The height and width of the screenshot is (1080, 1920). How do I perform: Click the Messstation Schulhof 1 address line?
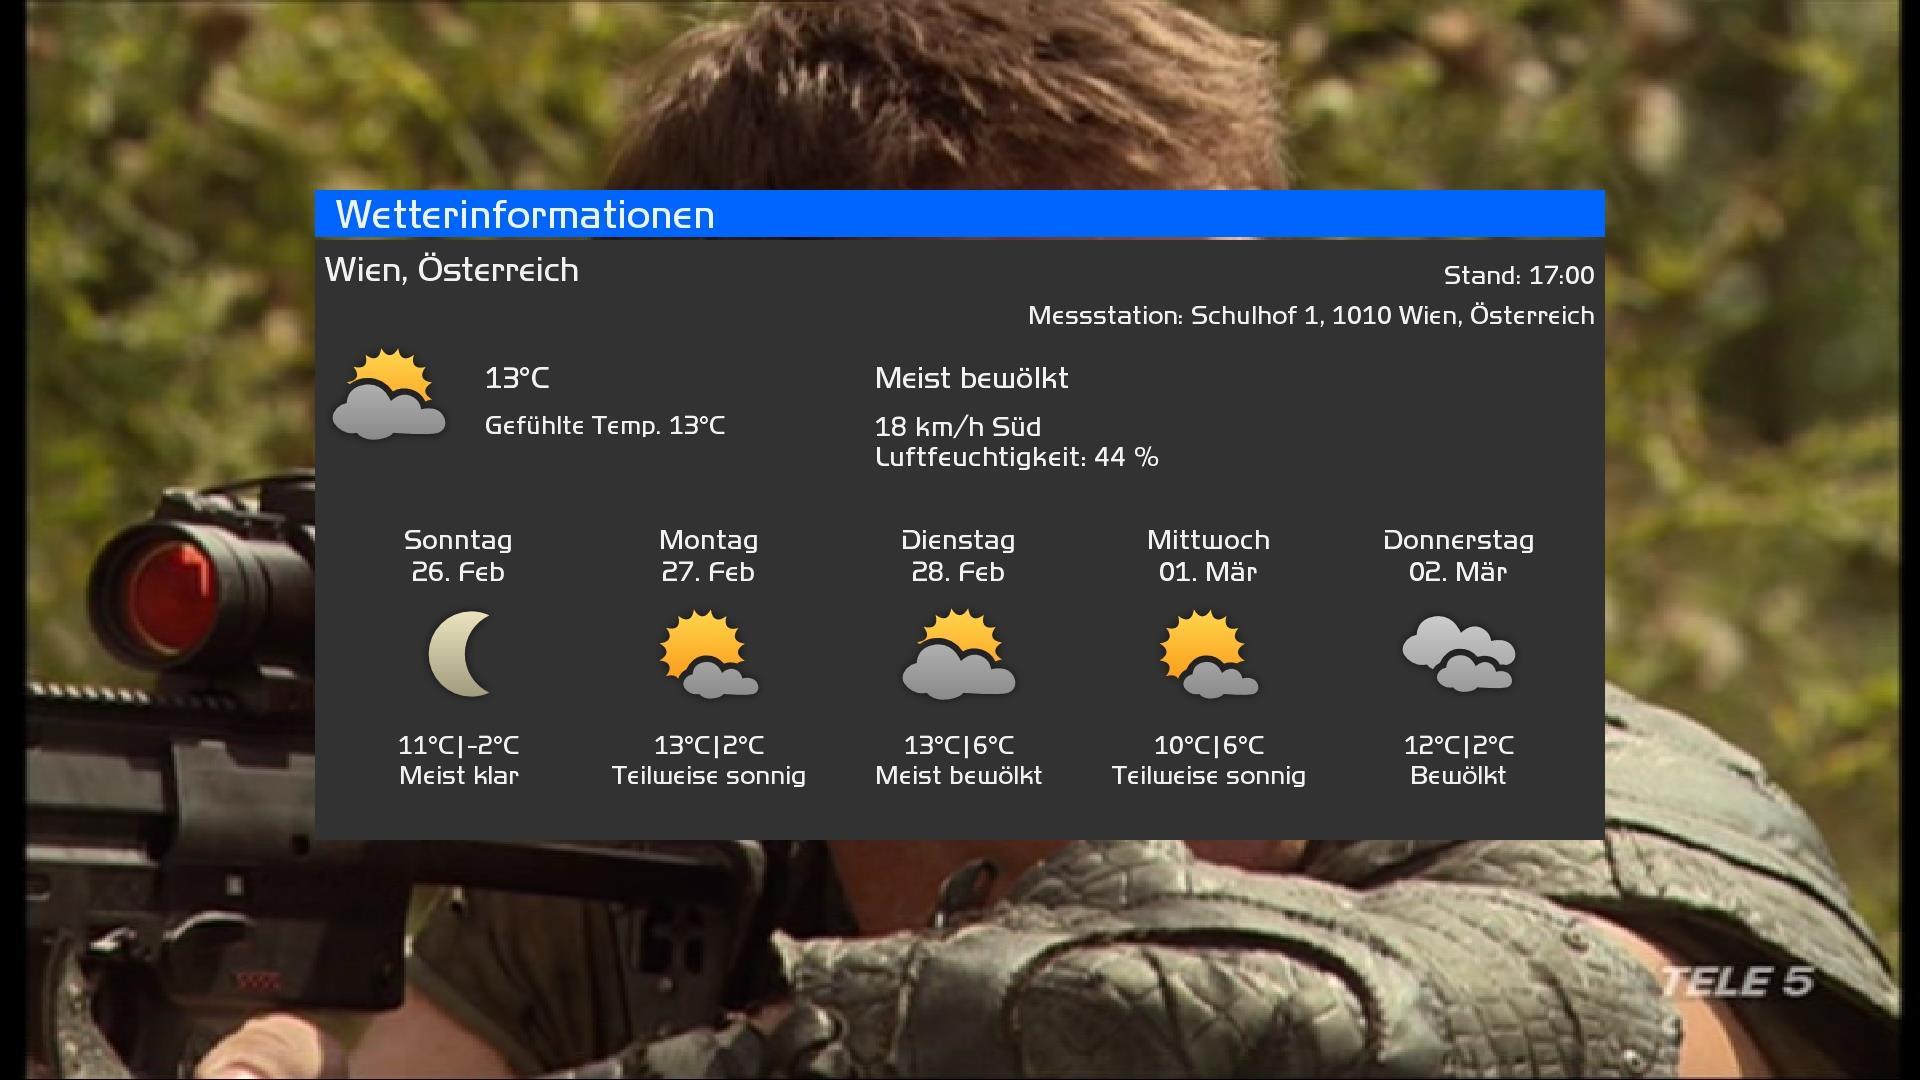[1311, 316]
